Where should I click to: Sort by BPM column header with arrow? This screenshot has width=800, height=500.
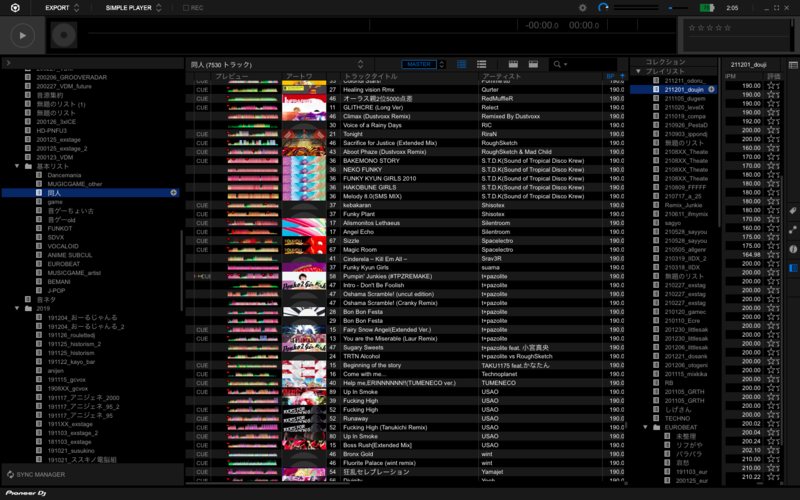[x=615, y=76]
